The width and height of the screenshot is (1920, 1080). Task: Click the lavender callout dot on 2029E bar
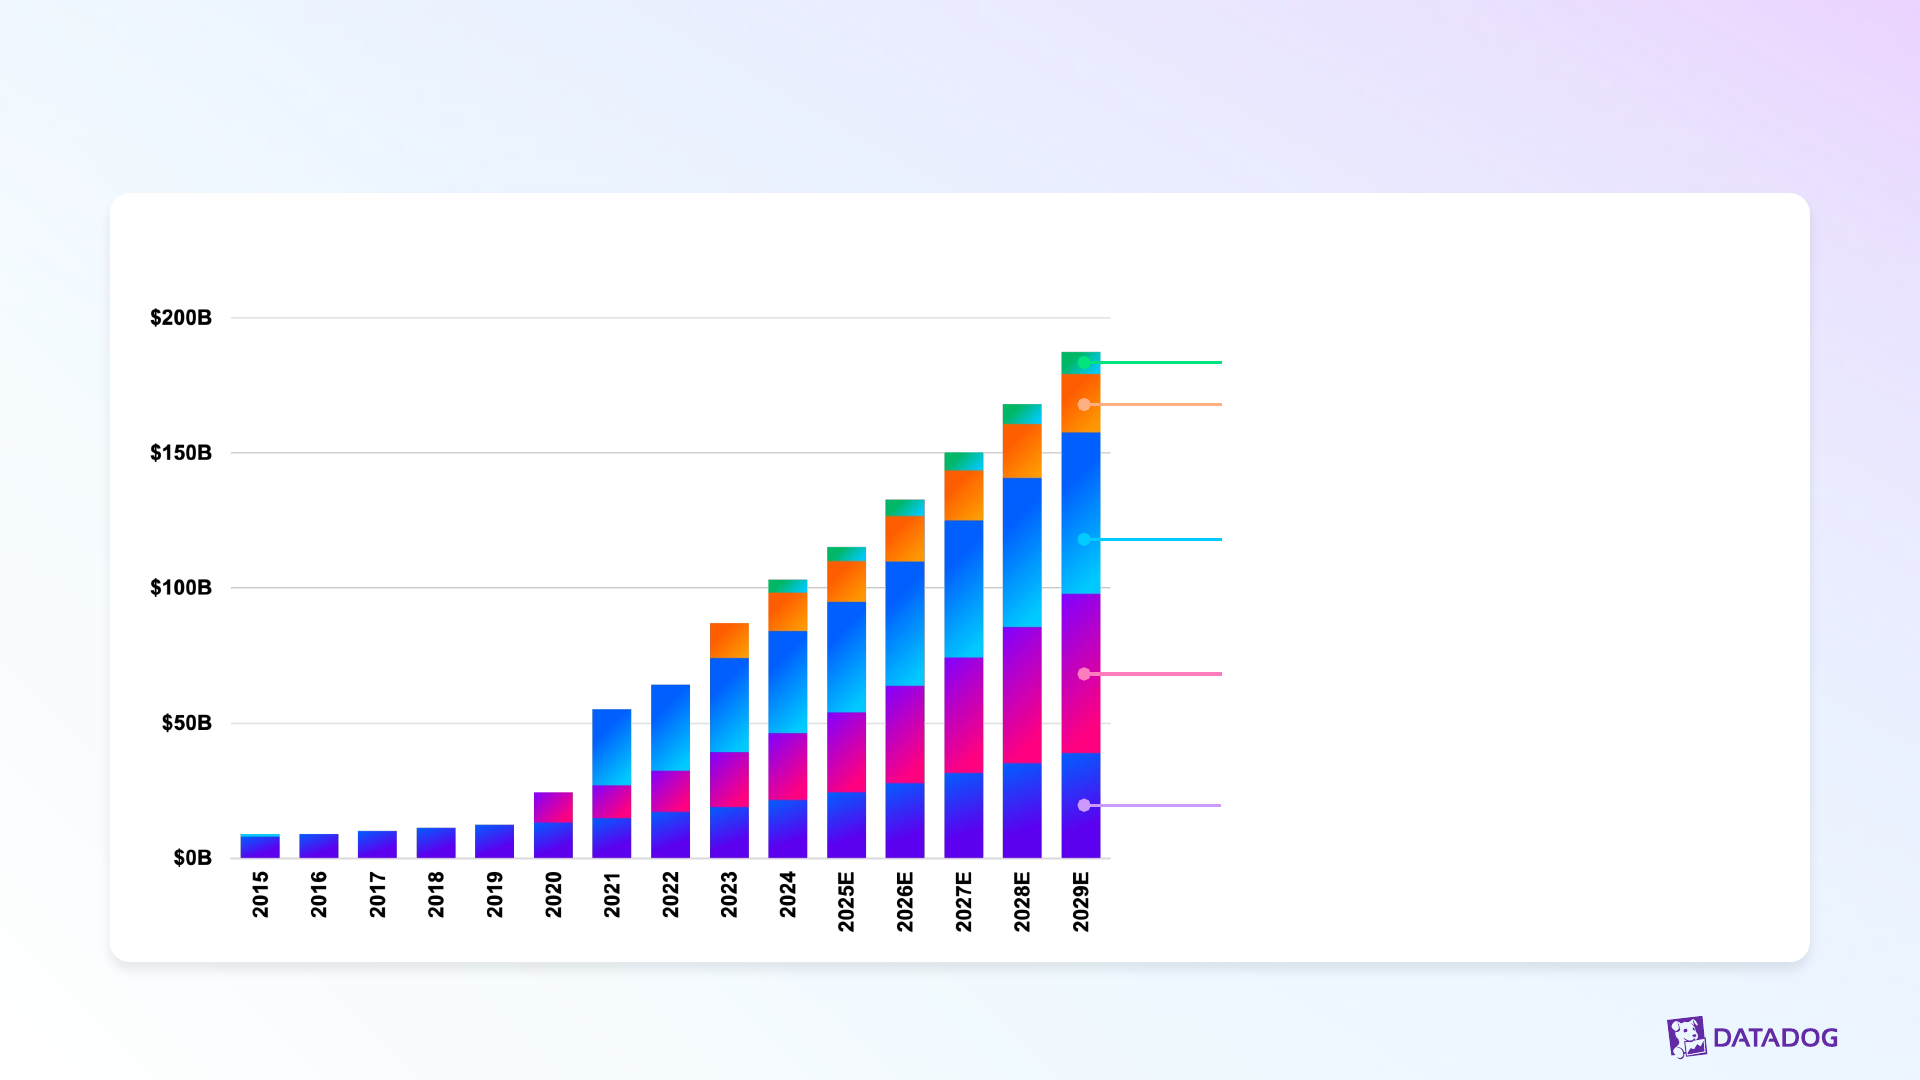pos(1084,805)
